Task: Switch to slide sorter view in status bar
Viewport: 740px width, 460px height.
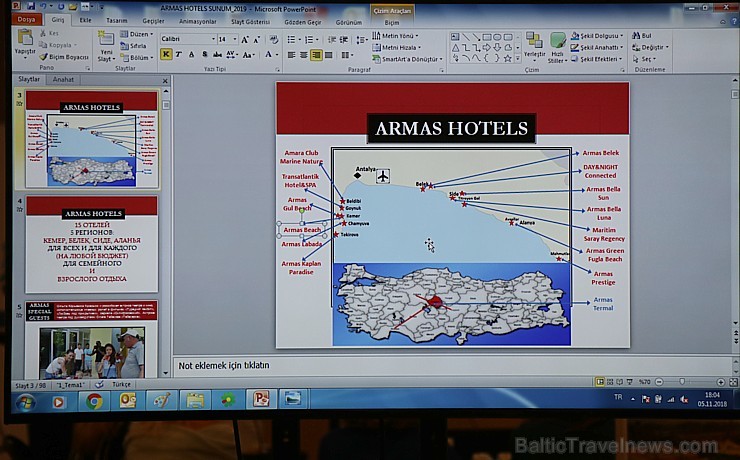Action: tap(610, 382)
